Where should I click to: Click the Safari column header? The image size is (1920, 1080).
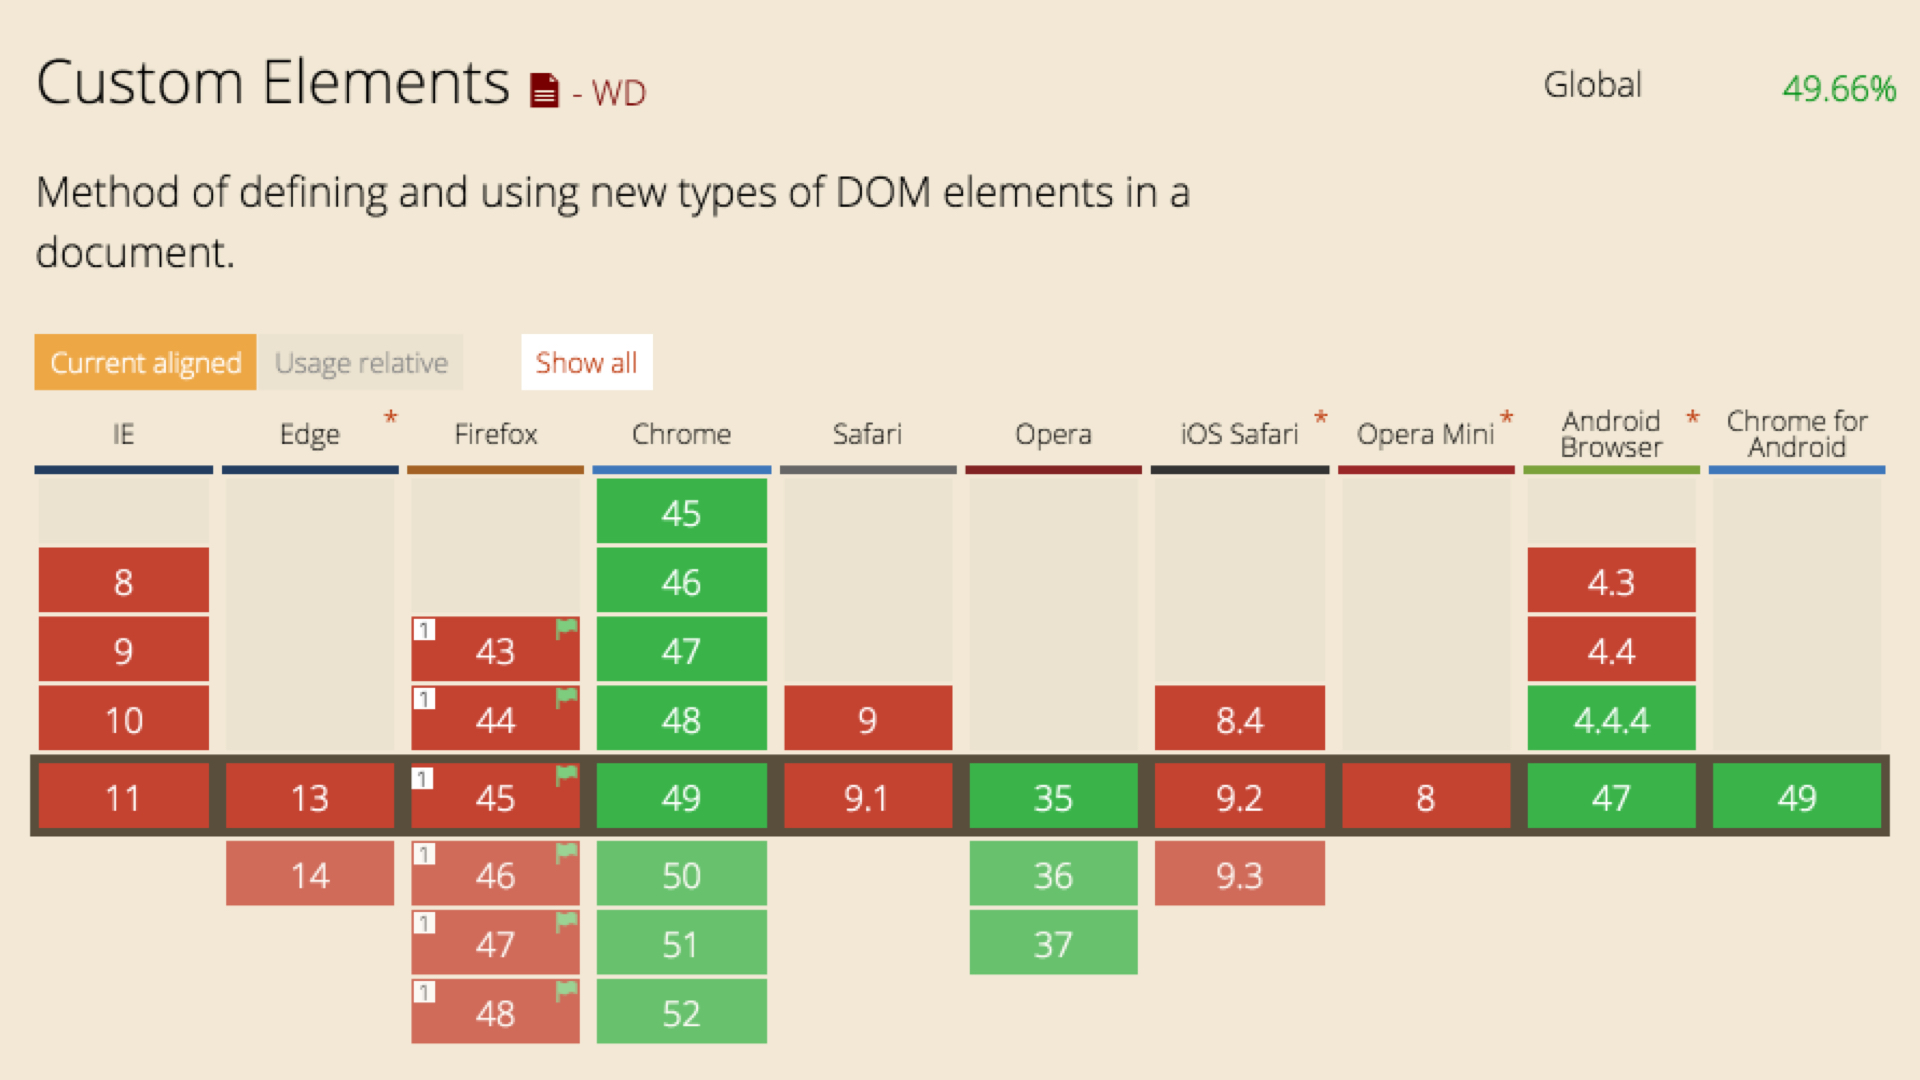point(867,434)
